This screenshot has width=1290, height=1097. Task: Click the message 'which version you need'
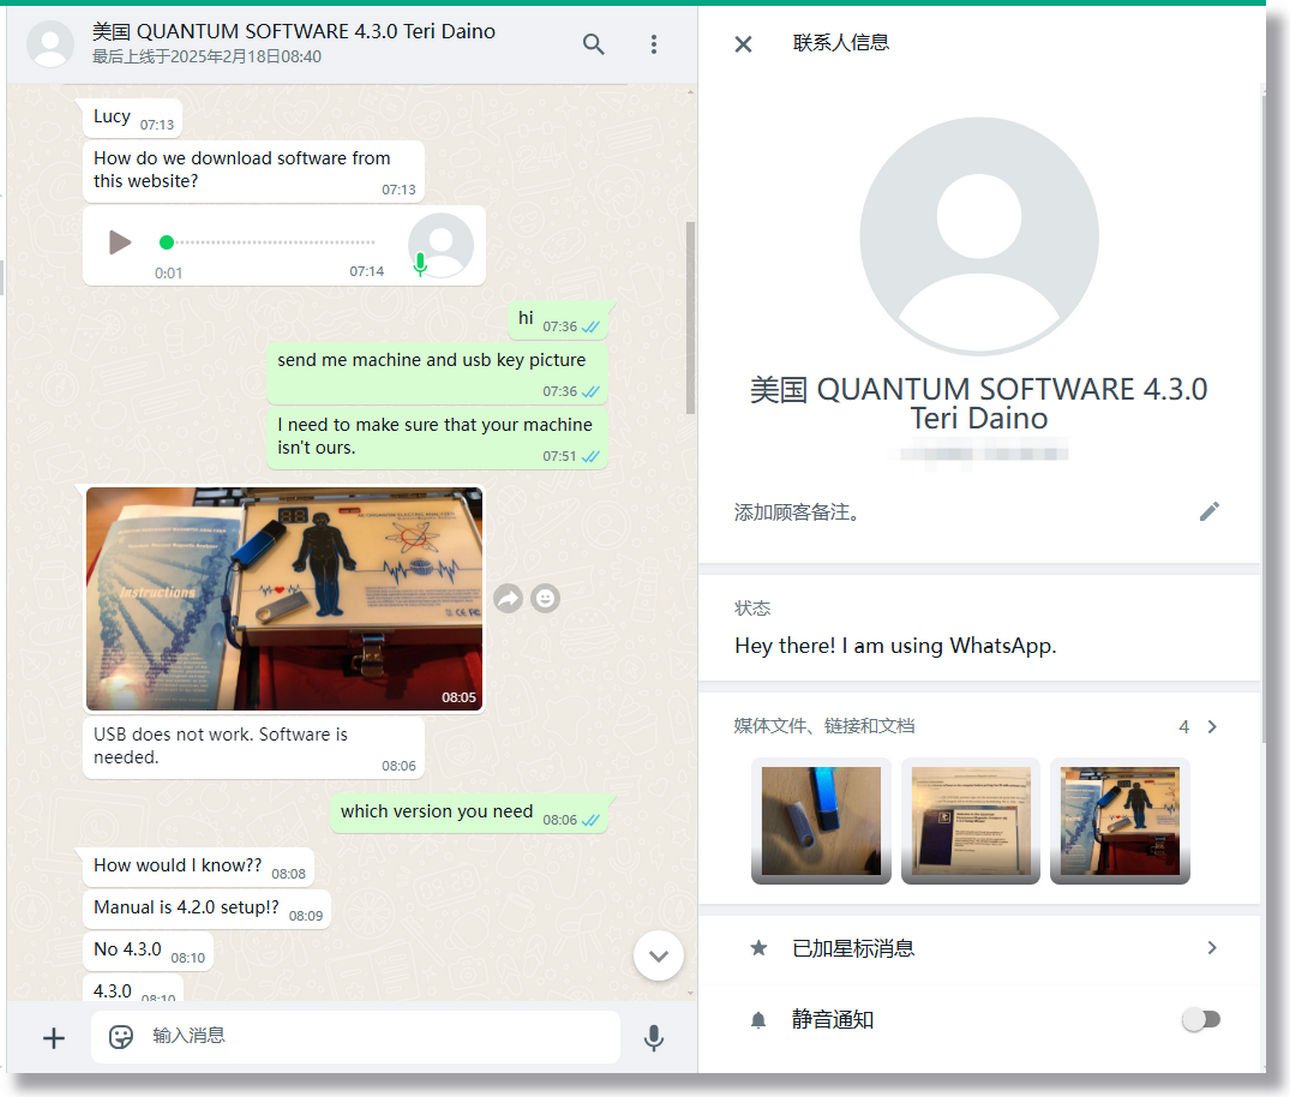[x=469, y=813]
